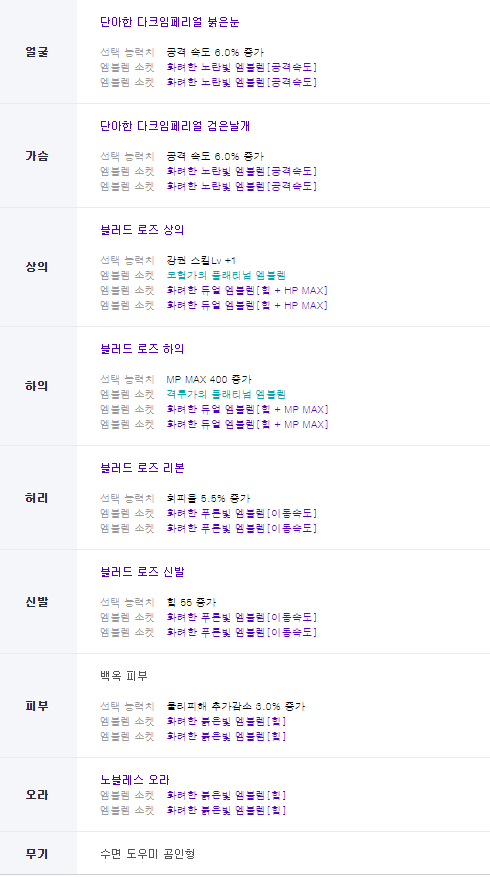The height and width of the screenshot is (877, 490).
Task: Click the 무기 row header cell
Action: click(38, 854)
